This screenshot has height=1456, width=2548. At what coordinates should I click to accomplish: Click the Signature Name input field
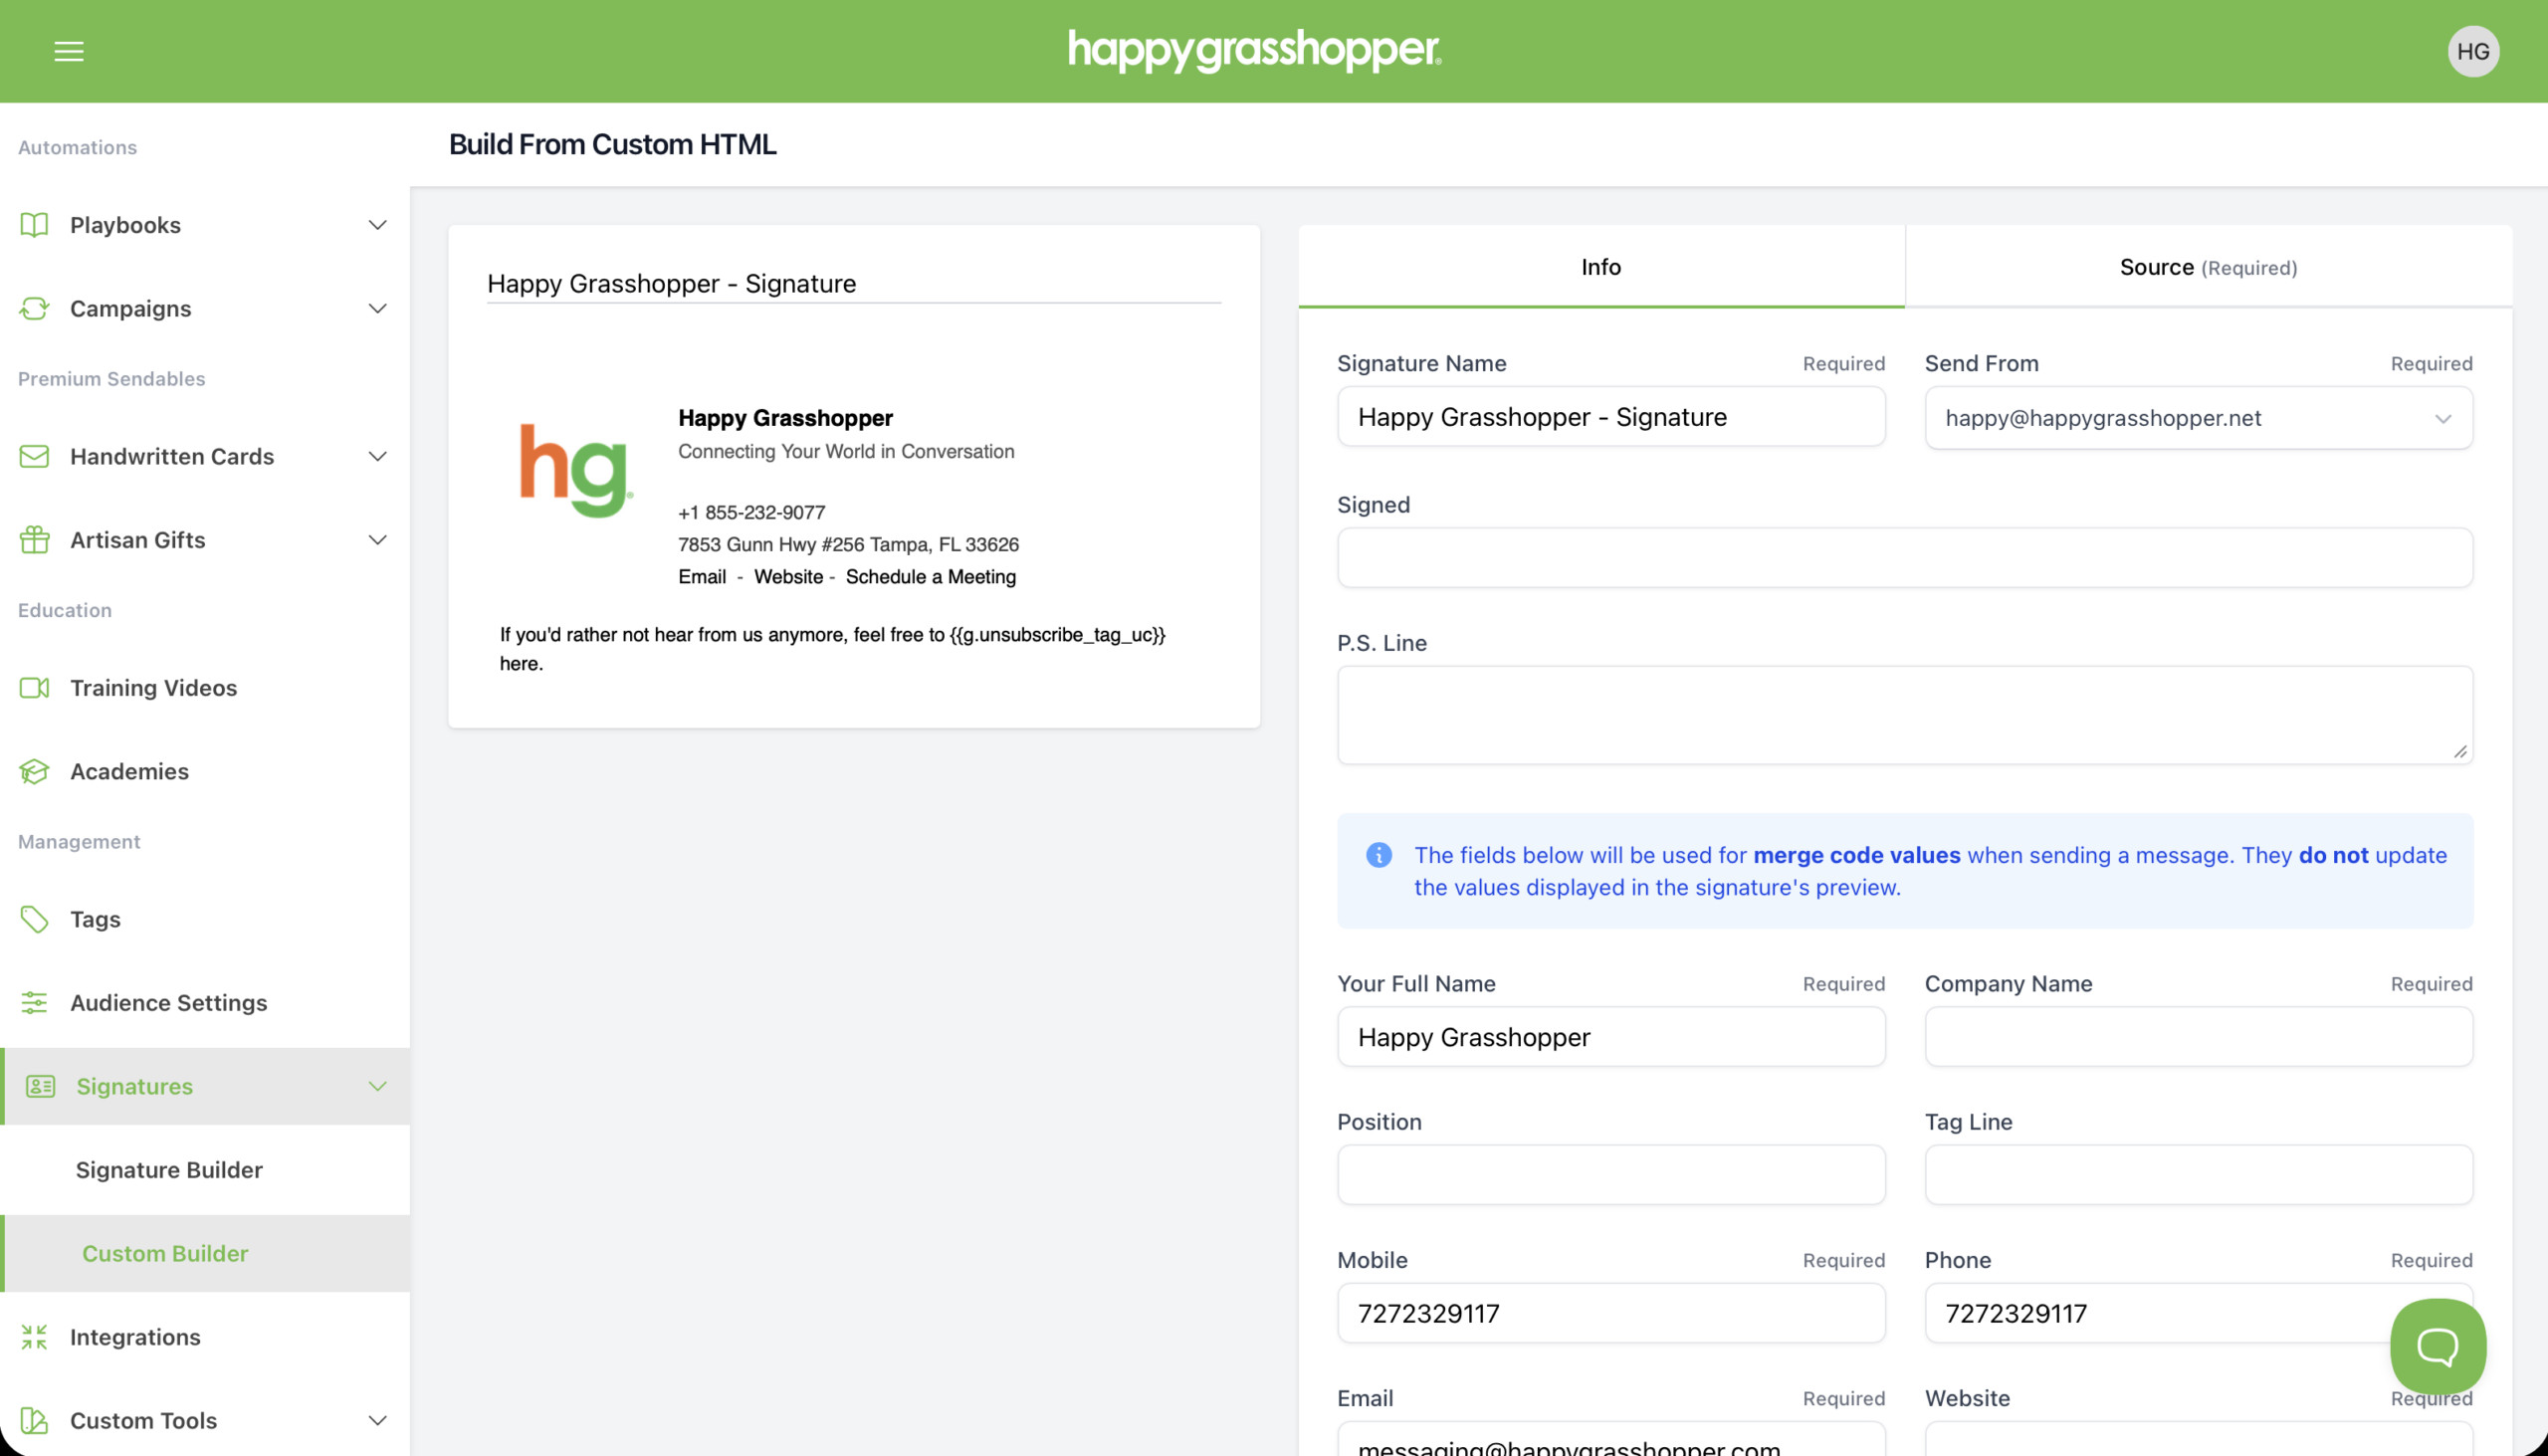(1610, 417)
